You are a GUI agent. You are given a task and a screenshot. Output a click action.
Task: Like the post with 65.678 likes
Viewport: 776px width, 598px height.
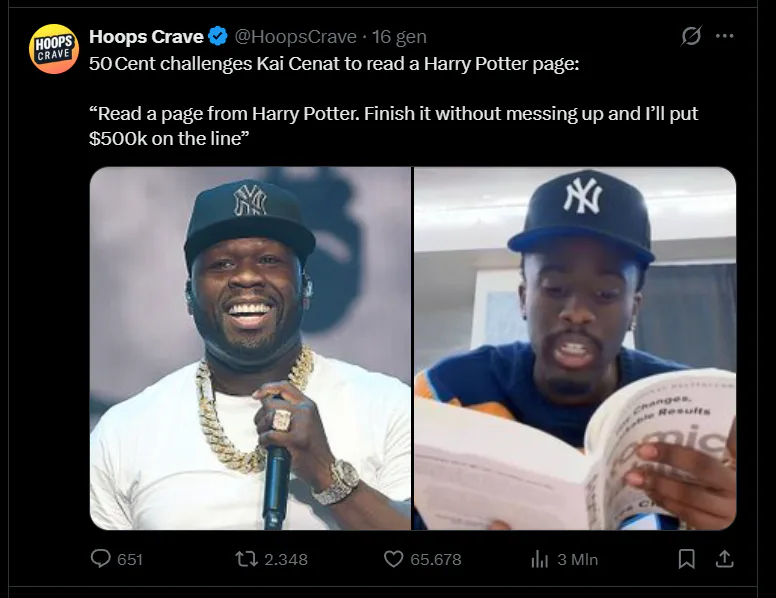tap(393, 559)
